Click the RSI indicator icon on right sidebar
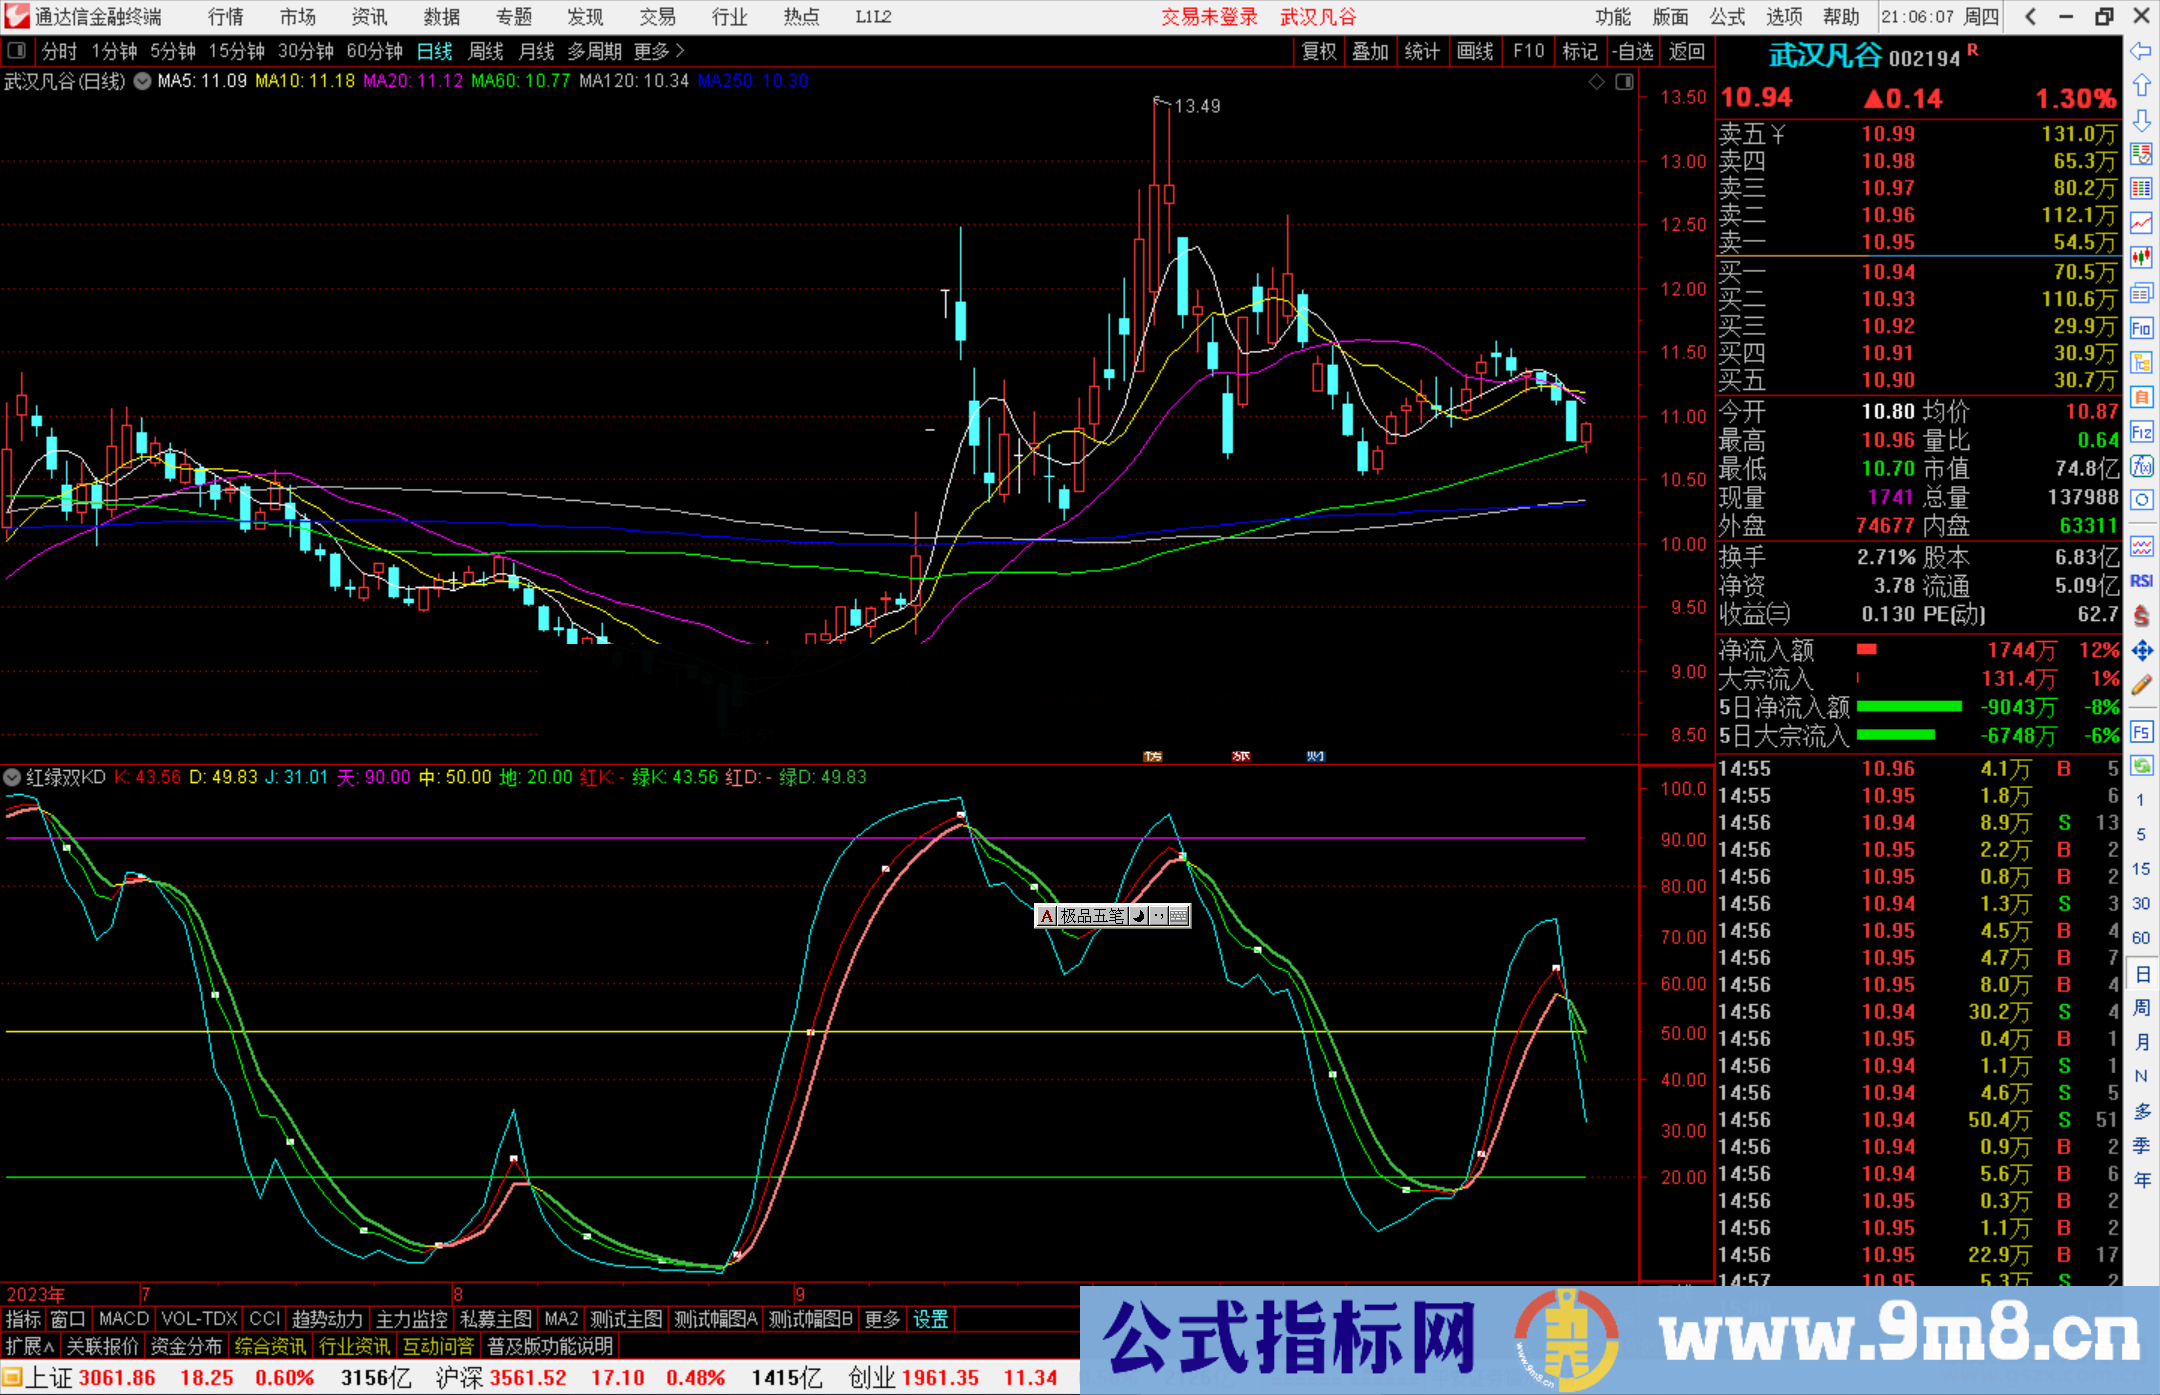2160x1395 pixels. pyautogui.click(x=2142, y=580)
